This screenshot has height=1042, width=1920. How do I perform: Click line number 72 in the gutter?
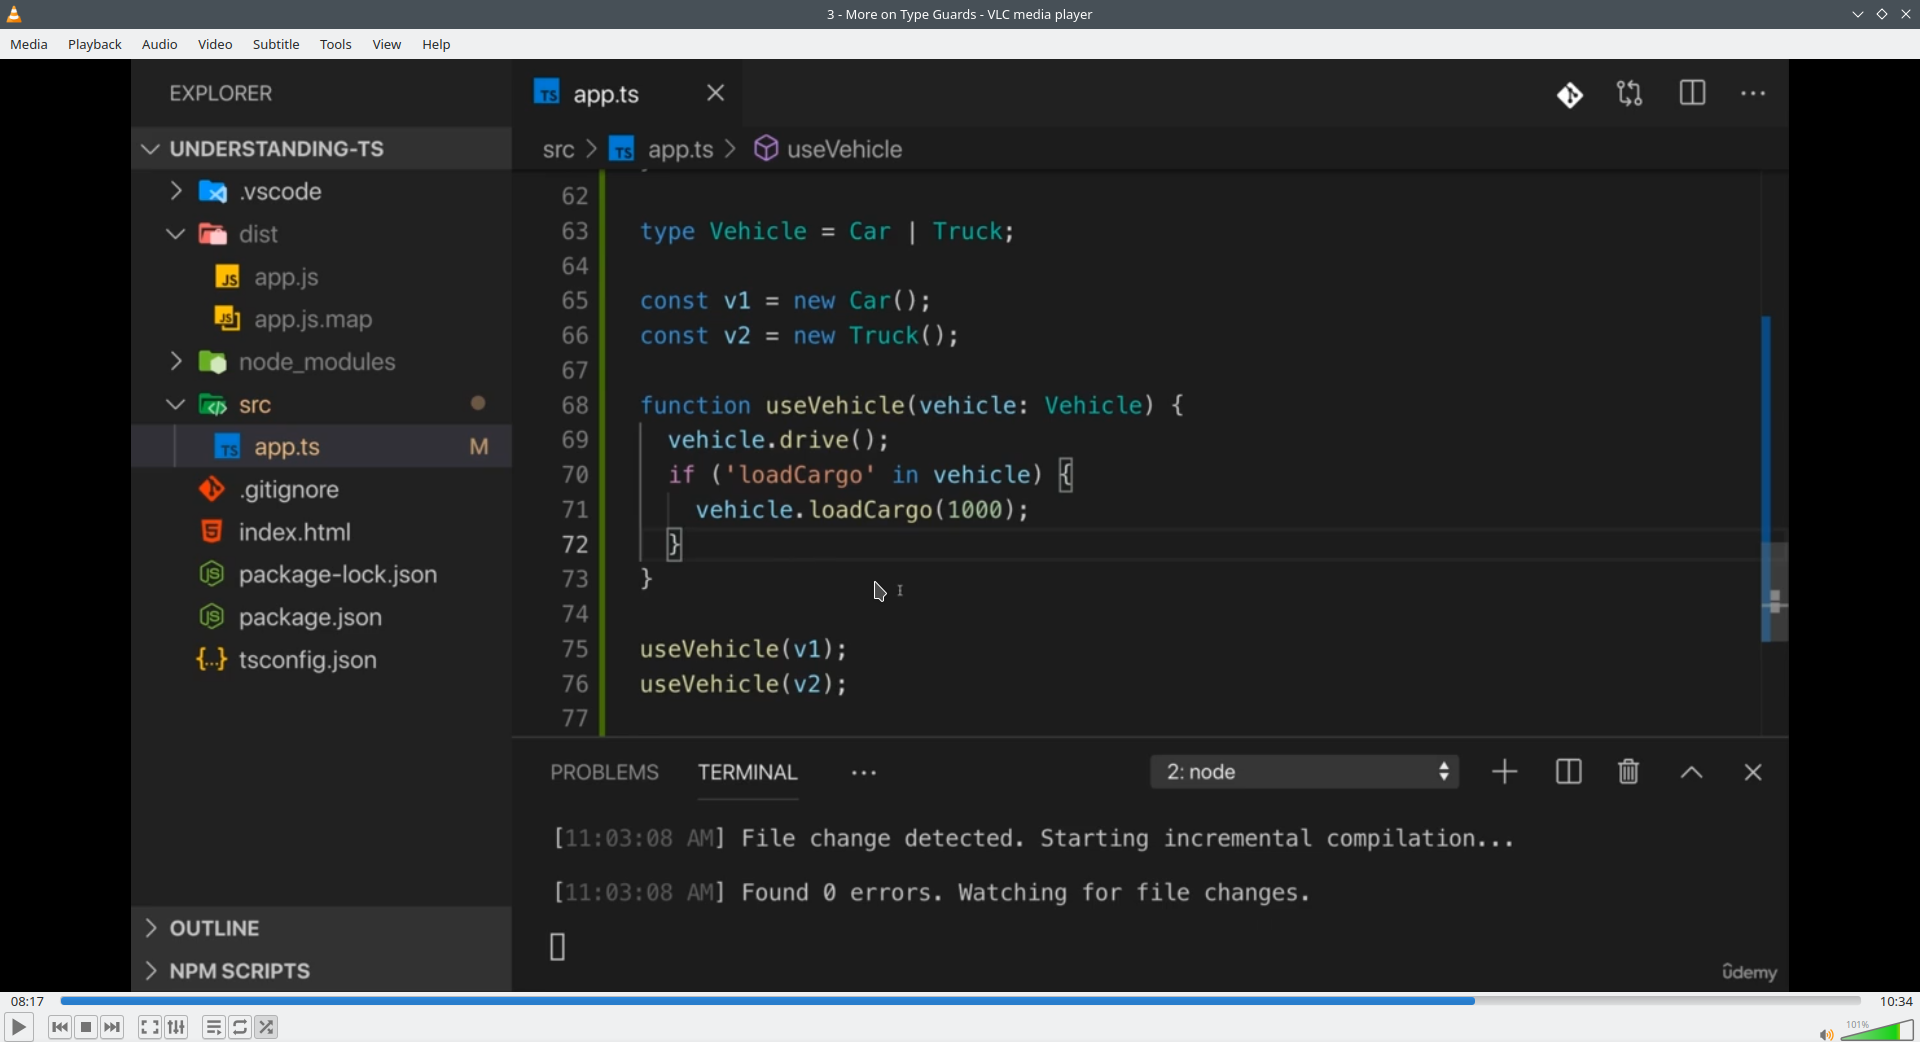575,545
